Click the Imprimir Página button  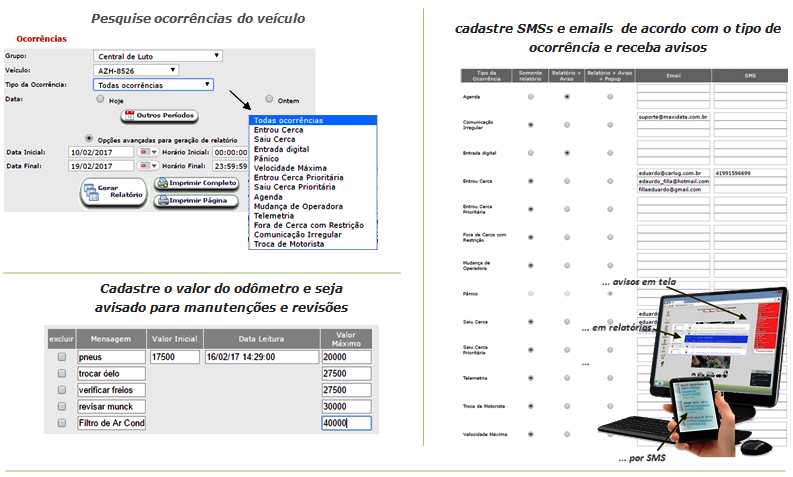pos(196,201)
